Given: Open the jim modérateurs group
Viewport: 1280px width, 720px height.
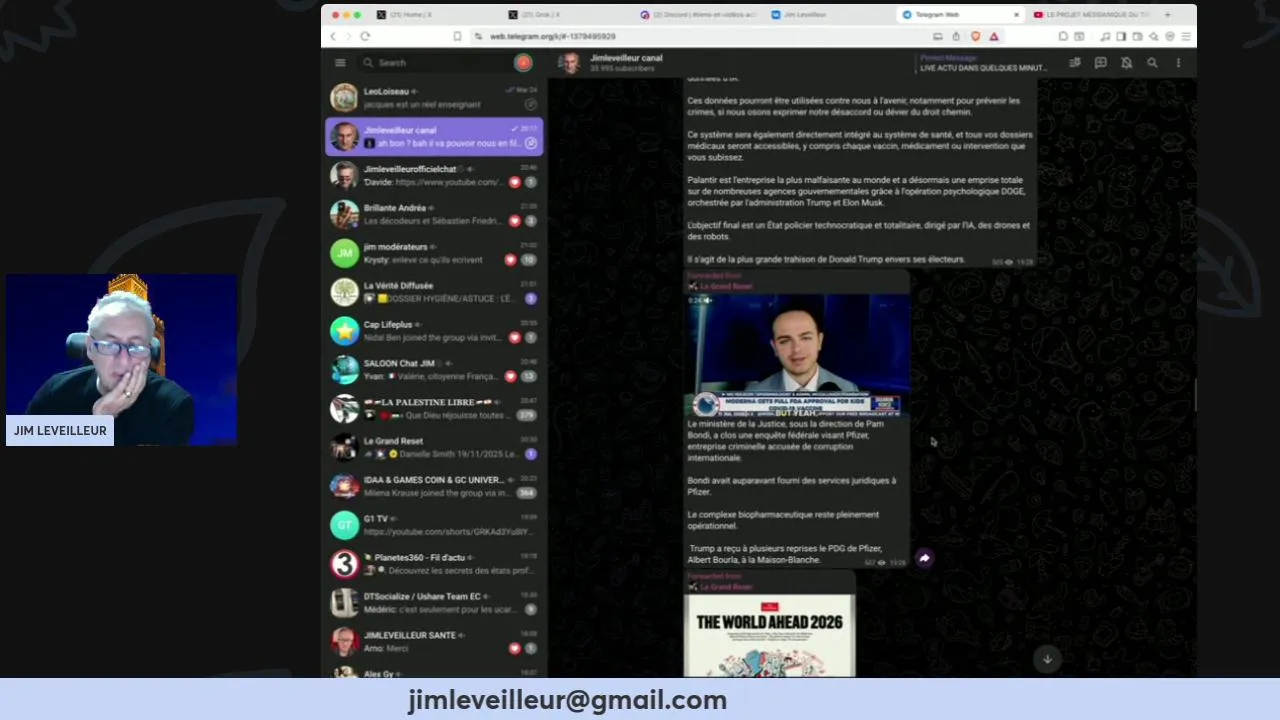Looking at the screenshot, I should 434,253.
